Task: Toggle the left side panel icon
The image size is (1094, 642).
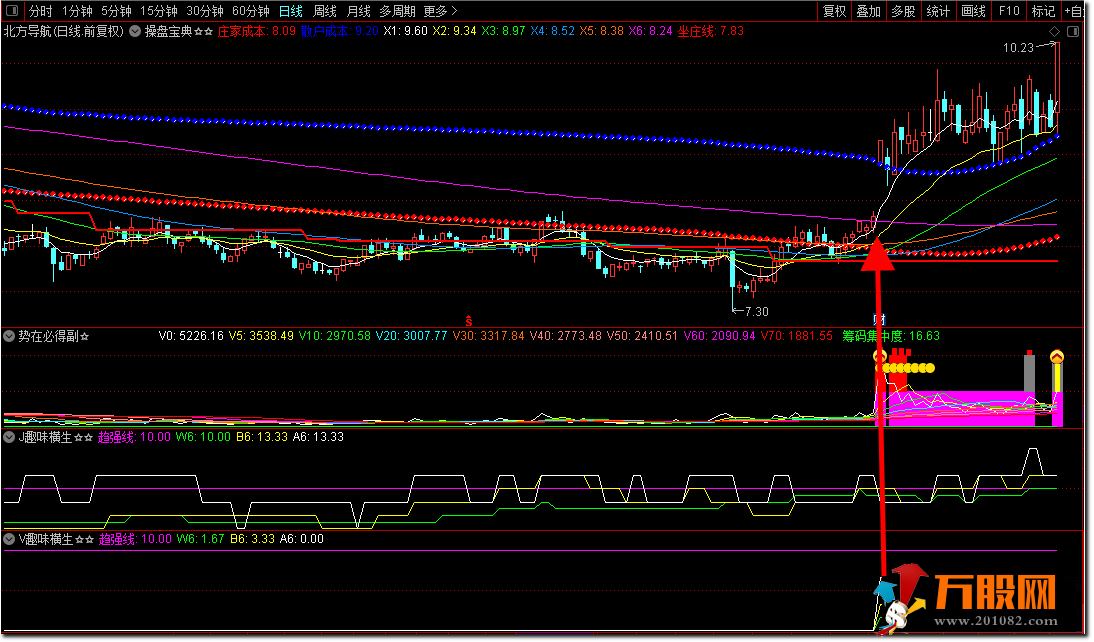Action: click(x=12, y=11)
